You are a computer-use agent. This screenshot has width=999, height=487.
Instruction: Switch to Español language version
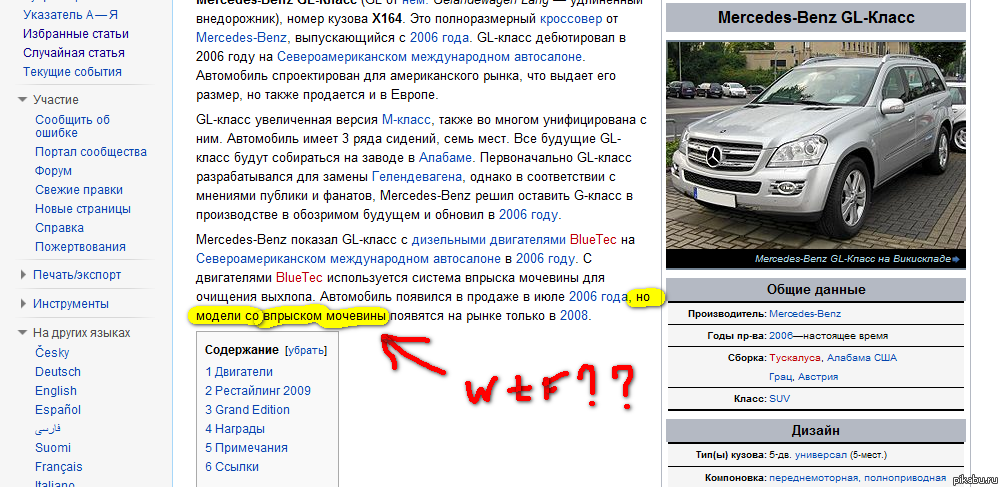(58, 409)
